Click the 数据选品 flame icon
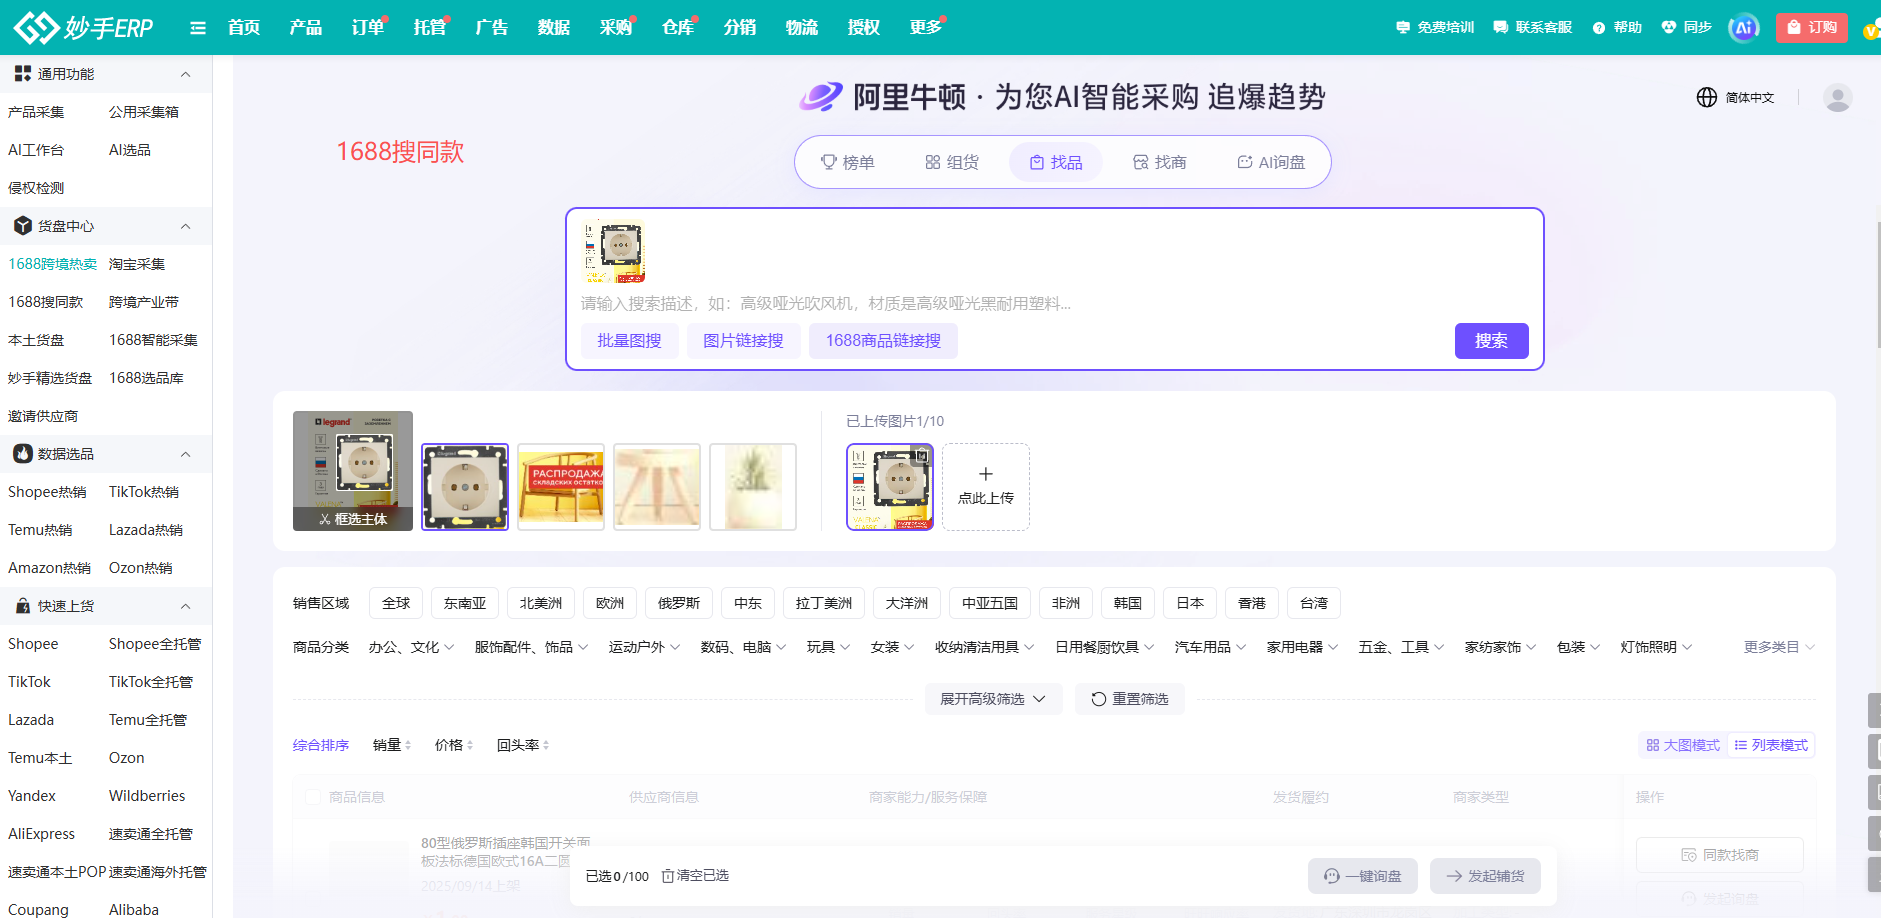 tap(23, 454)
